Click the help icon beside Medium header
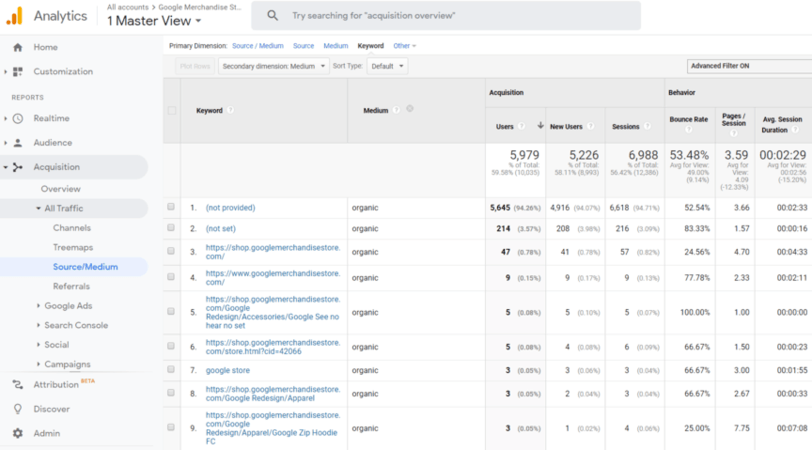 click(396, 110)
